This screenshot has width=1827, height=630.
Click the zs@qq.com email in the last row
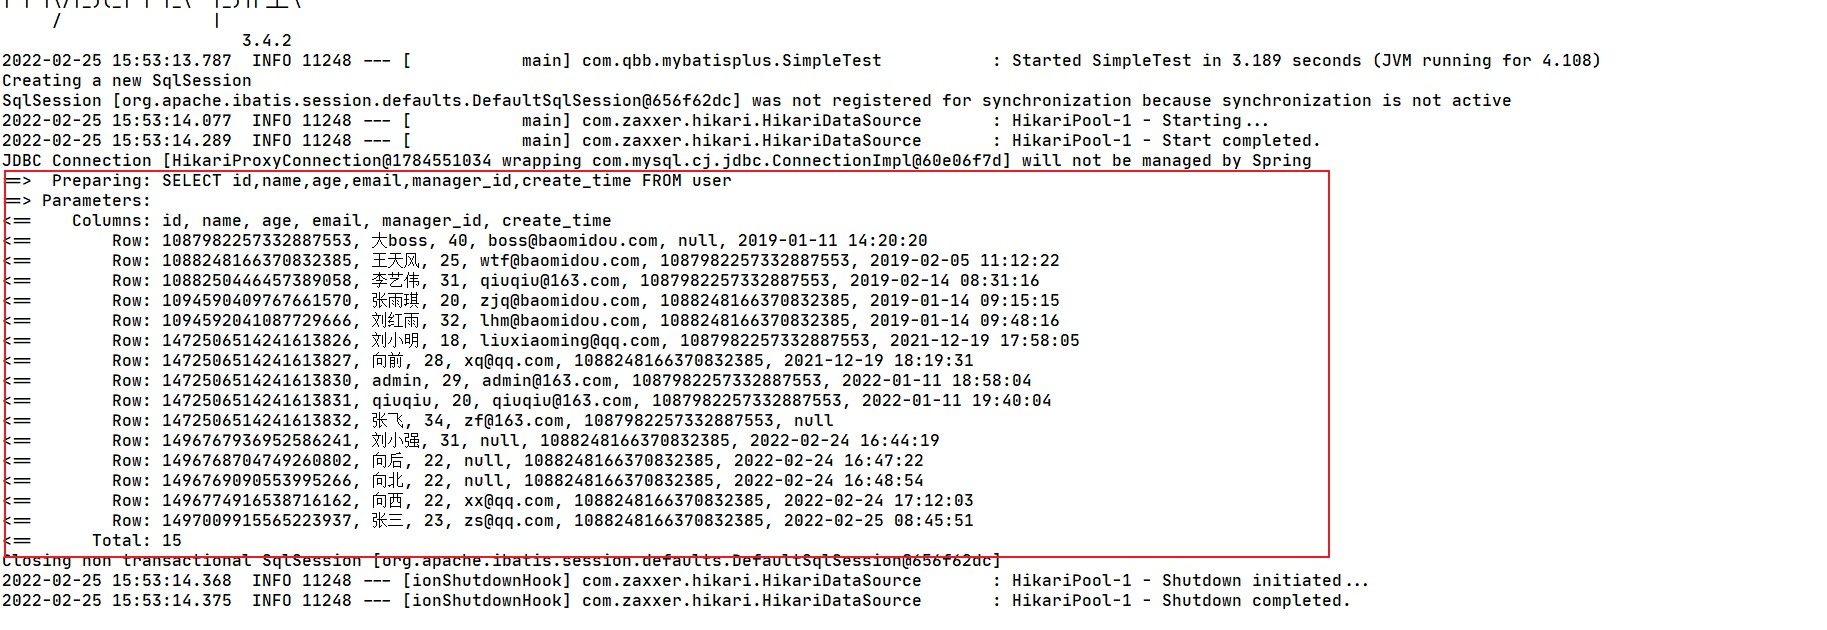(x=509, y=521)
